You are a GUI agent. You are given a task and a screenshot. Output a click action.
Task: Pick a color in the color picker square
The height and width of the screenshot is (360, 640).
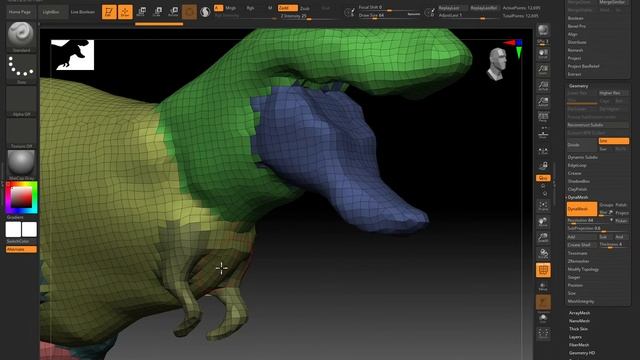21,197
